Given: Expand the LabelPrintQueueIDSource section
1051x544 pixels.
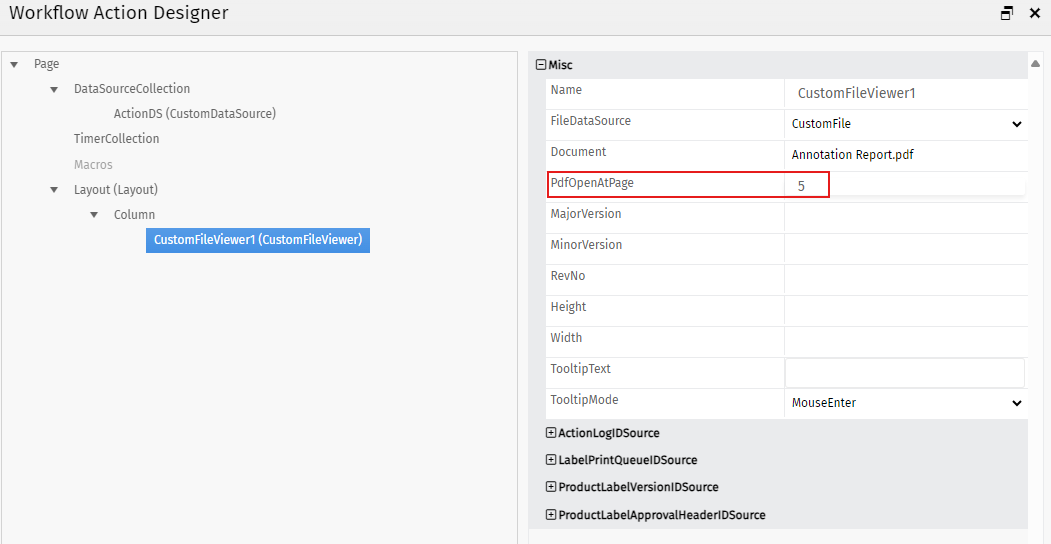Looking at the screenshot, I should [551, 460].
